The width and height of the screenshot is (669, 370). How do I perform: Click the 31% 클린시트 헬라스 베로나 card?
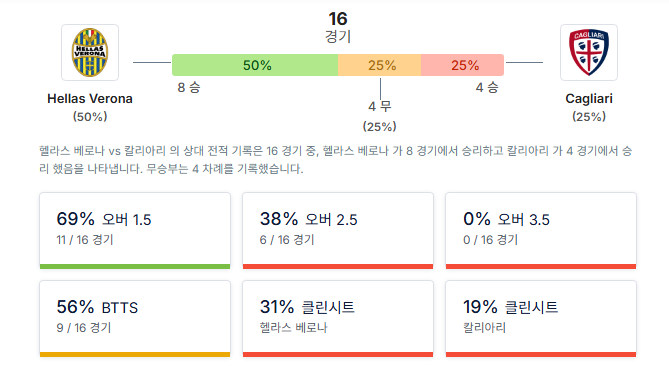pos(338,318)
